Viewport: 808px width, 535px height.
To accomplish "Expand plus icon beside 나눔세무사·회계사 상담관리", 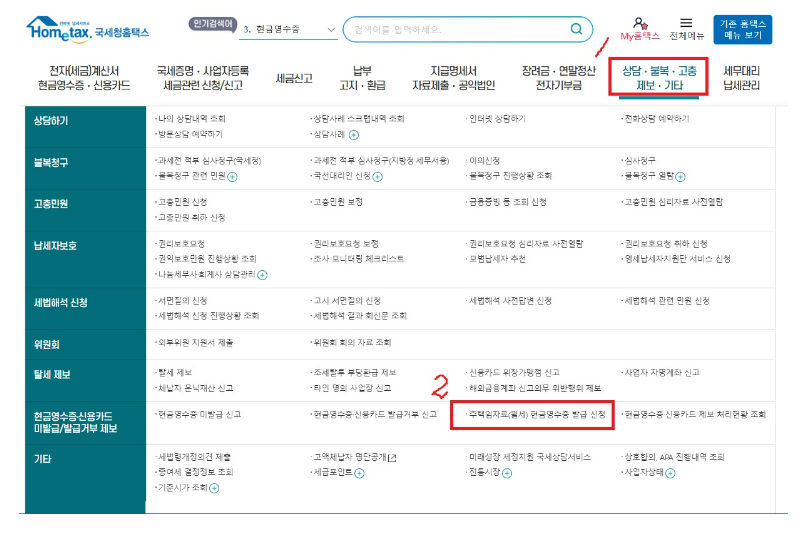I will coord(262,275).
